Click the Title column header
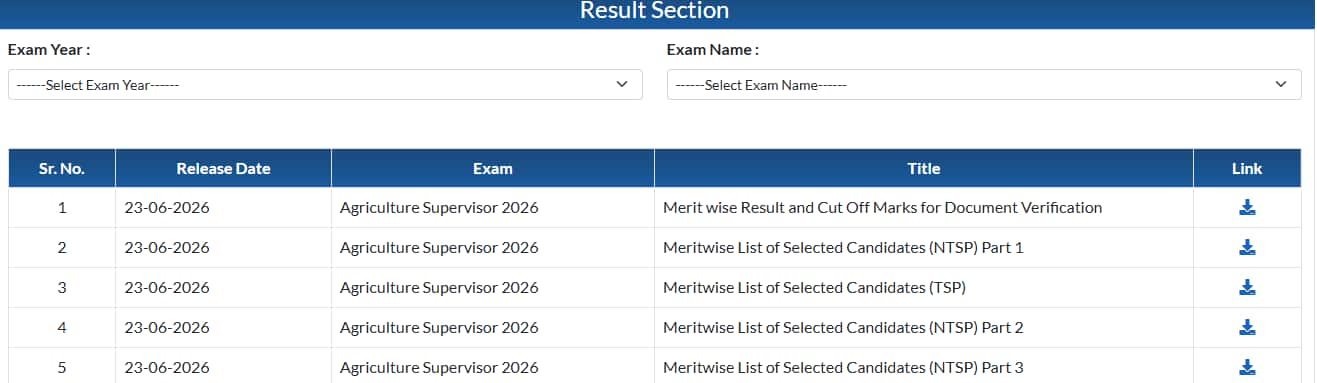1317x383 pixels. 924,168
